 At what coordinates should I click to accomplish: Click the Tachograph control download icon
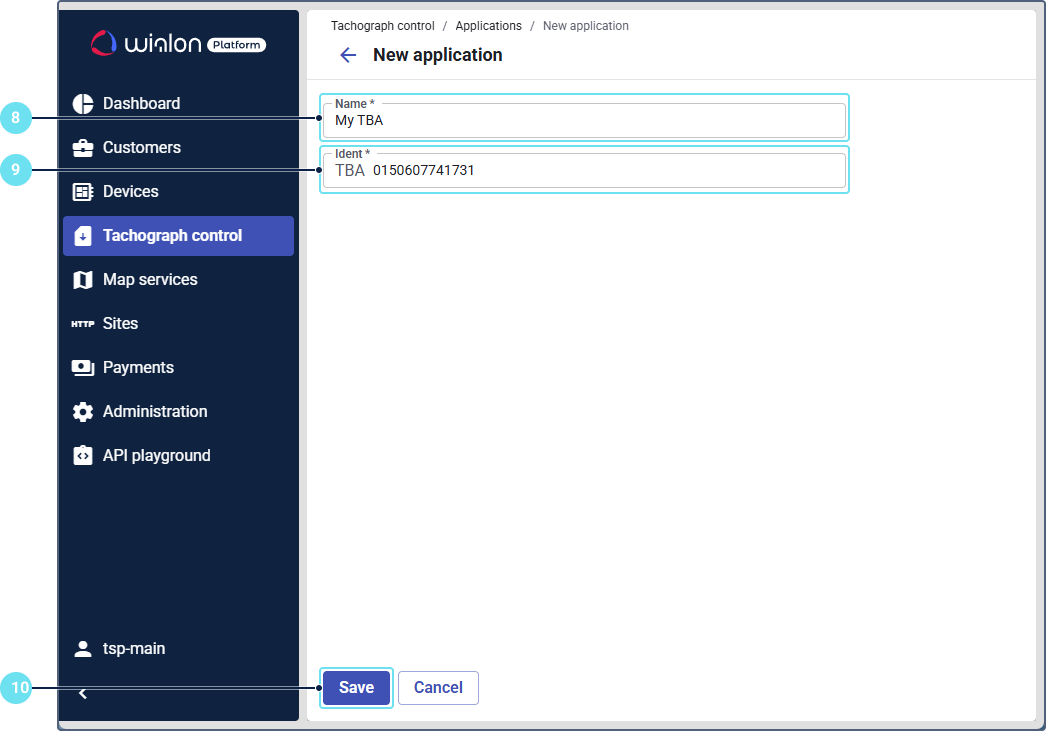(83, 236)
